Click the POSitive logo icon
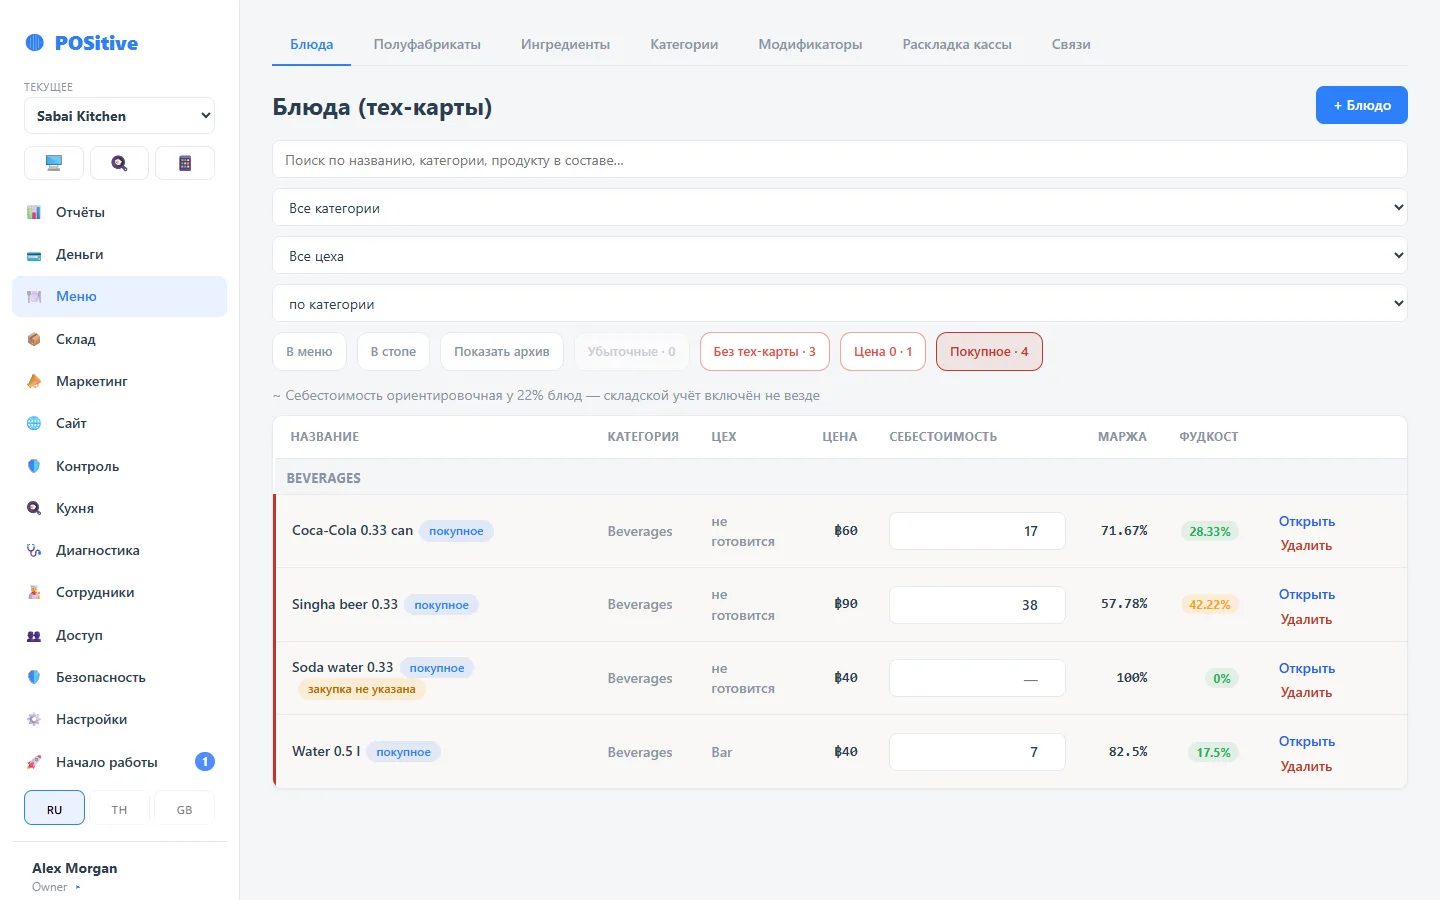Viewport: 1440px width, 900px height. [35, 43]
